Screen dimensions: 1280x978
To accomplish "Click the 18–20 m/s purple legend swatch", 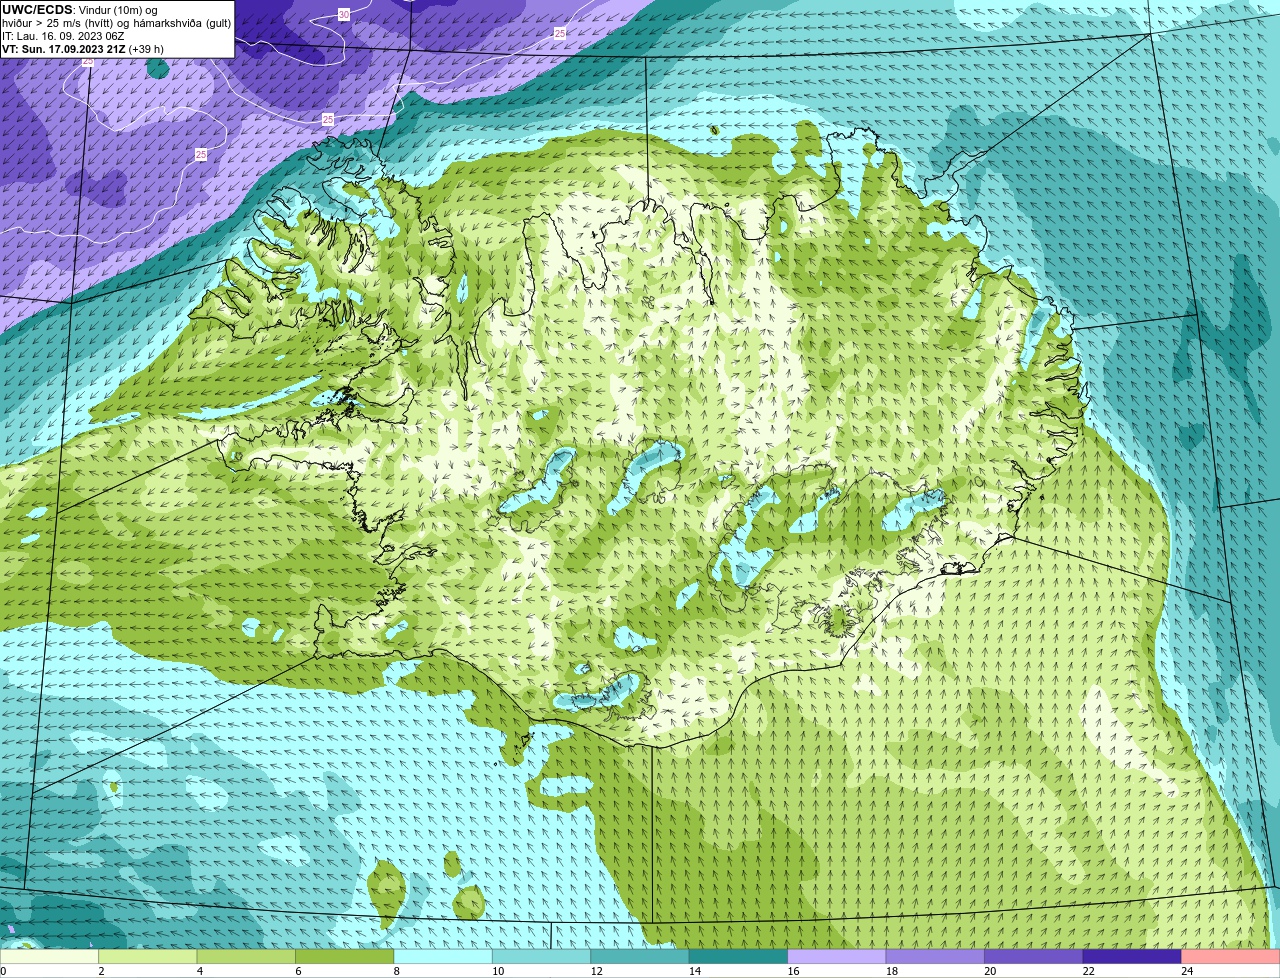I will click(935, 957).
